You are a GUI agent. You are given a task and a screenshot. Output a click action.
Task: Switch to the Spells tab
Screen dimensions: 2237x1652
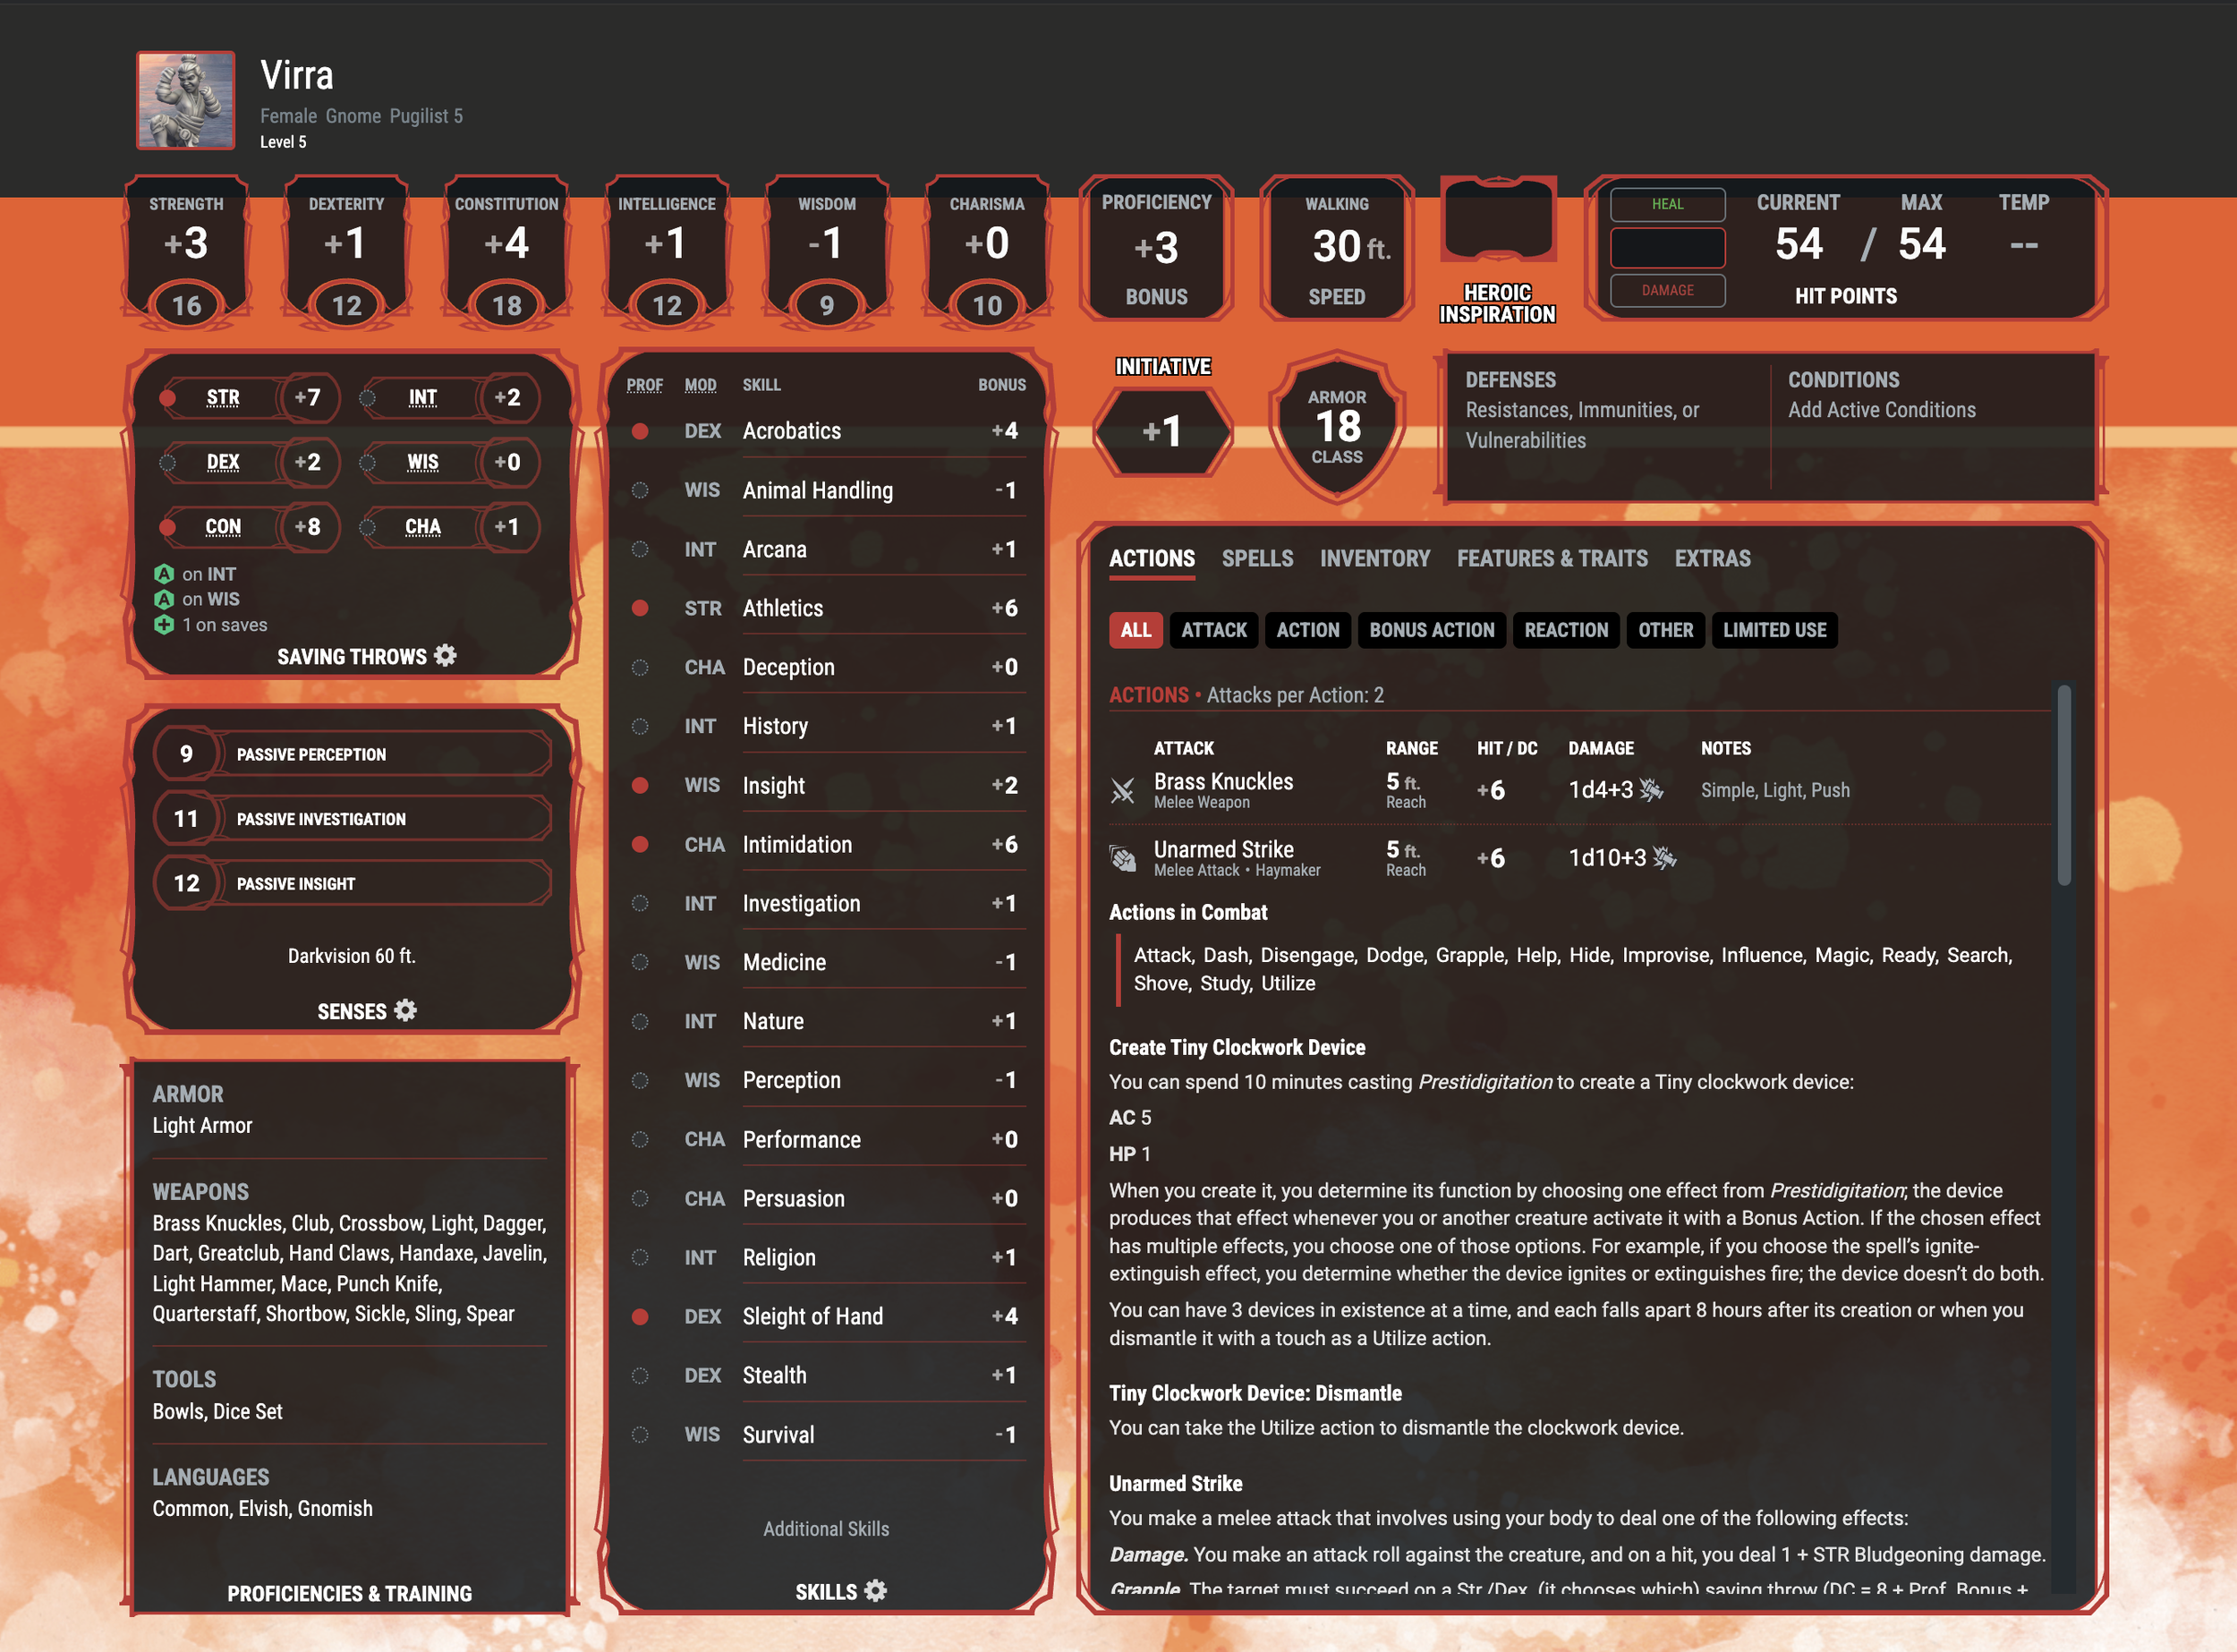1257,558
